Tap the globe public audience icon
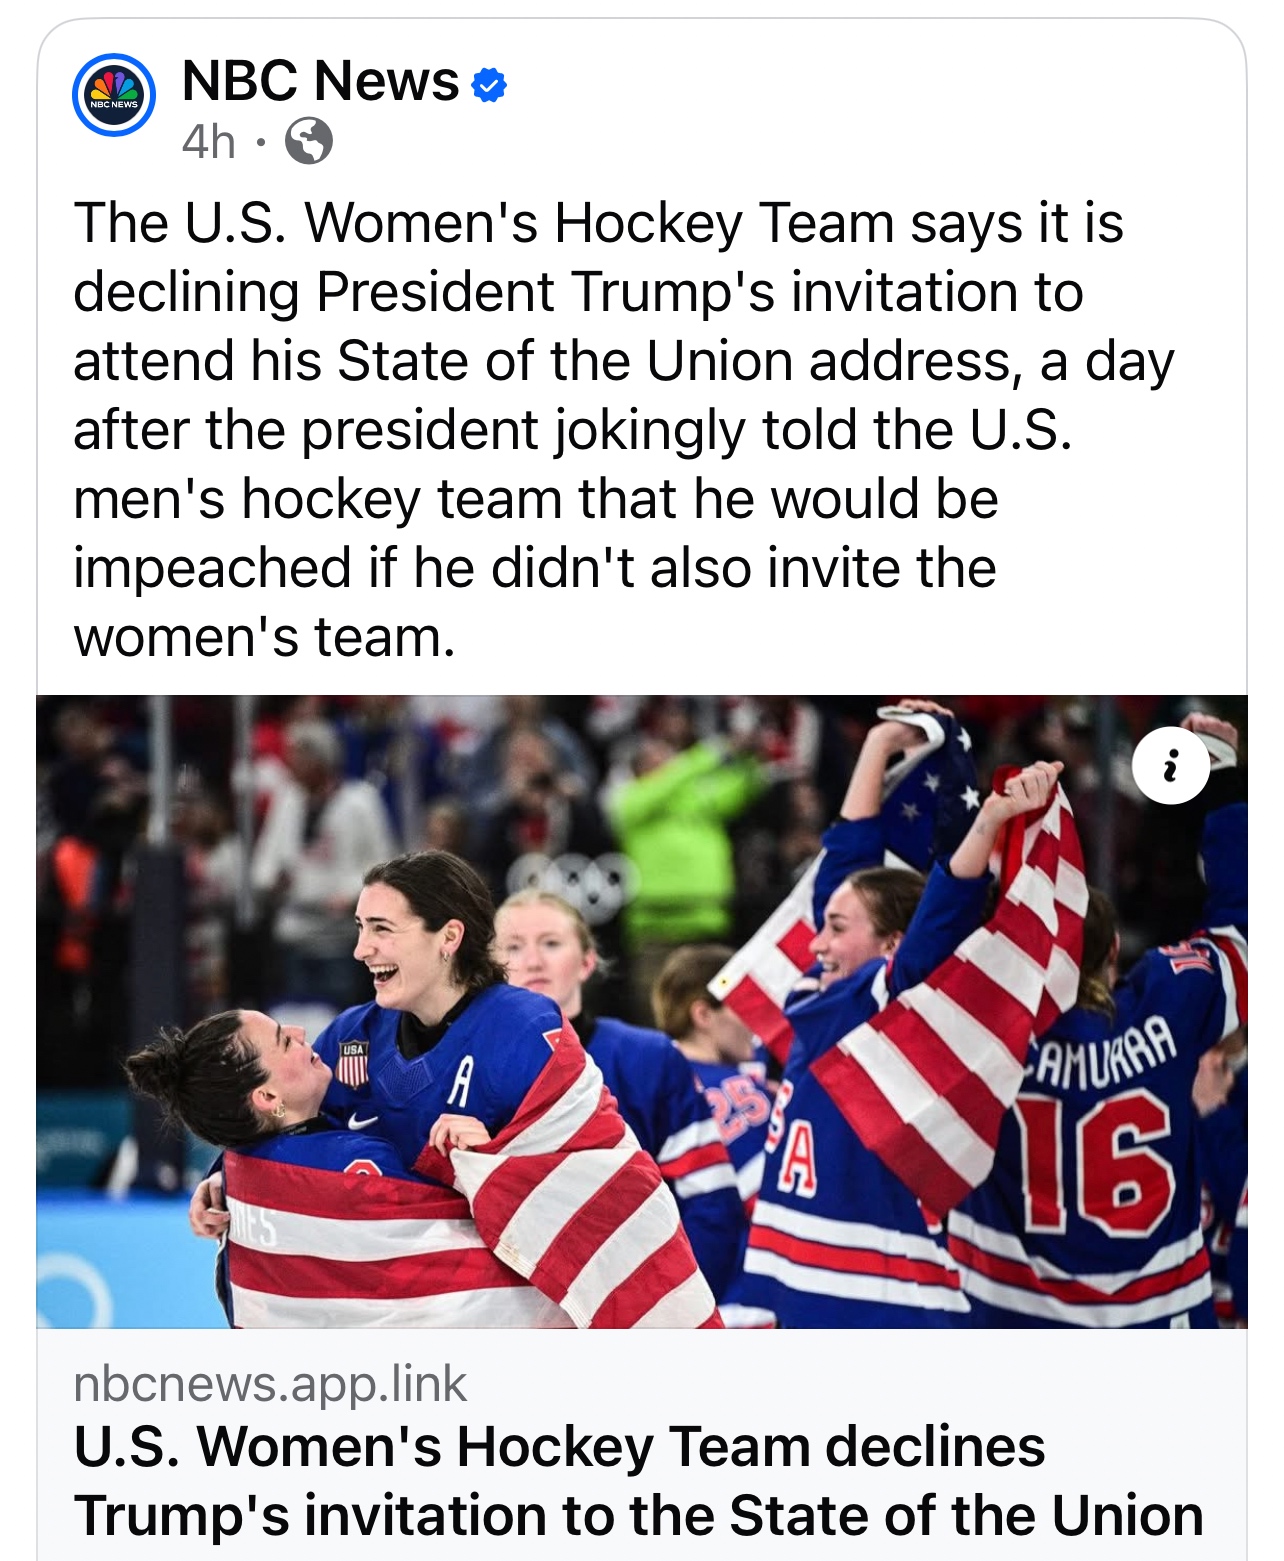The image size is (1284, 1561). point(309,141)
